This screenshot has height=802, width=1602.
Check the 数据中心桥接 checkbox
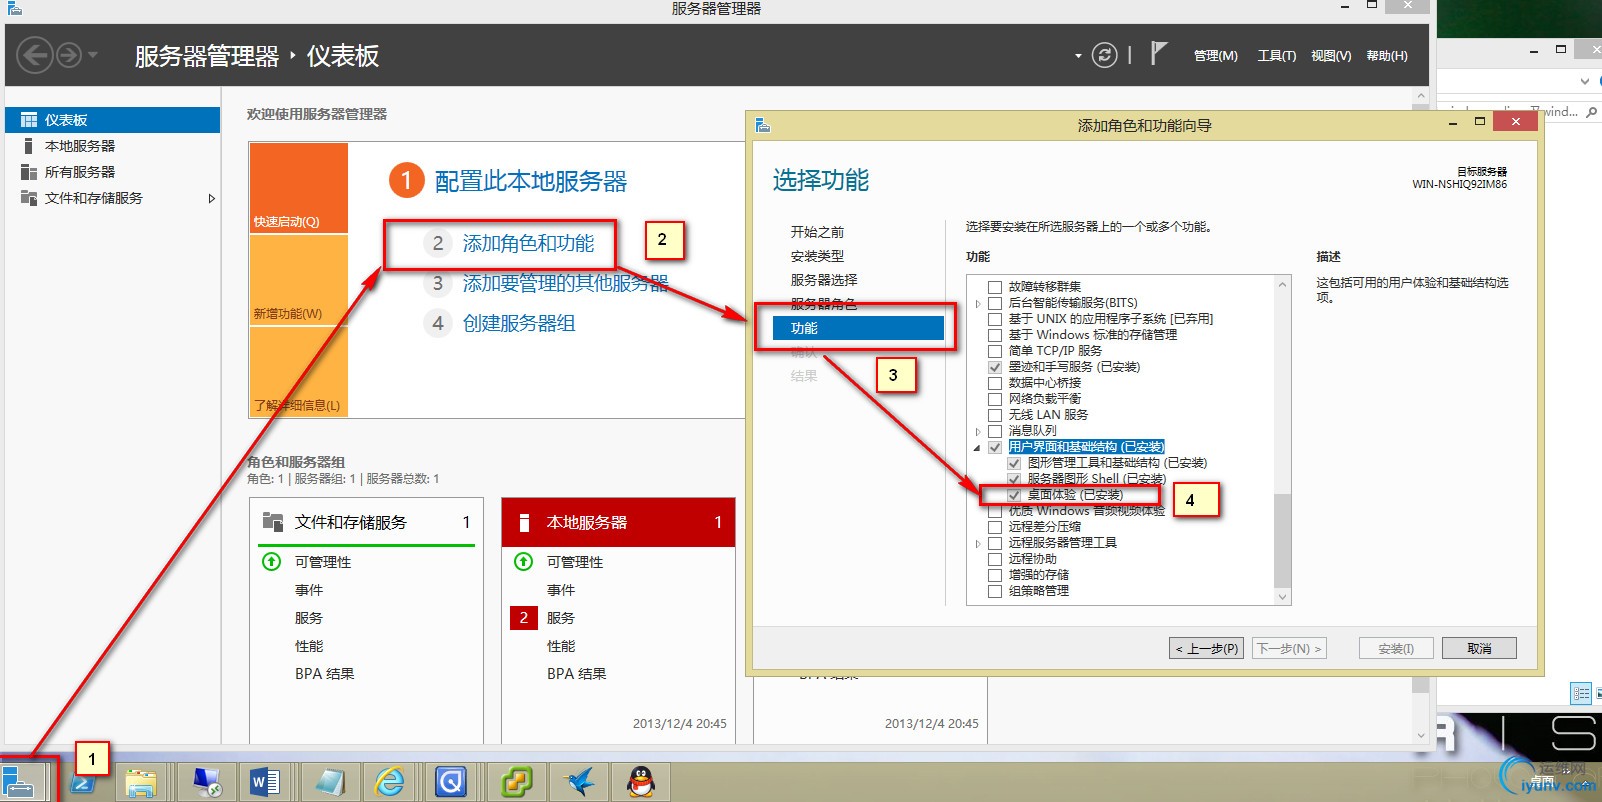tap(995, 383)
